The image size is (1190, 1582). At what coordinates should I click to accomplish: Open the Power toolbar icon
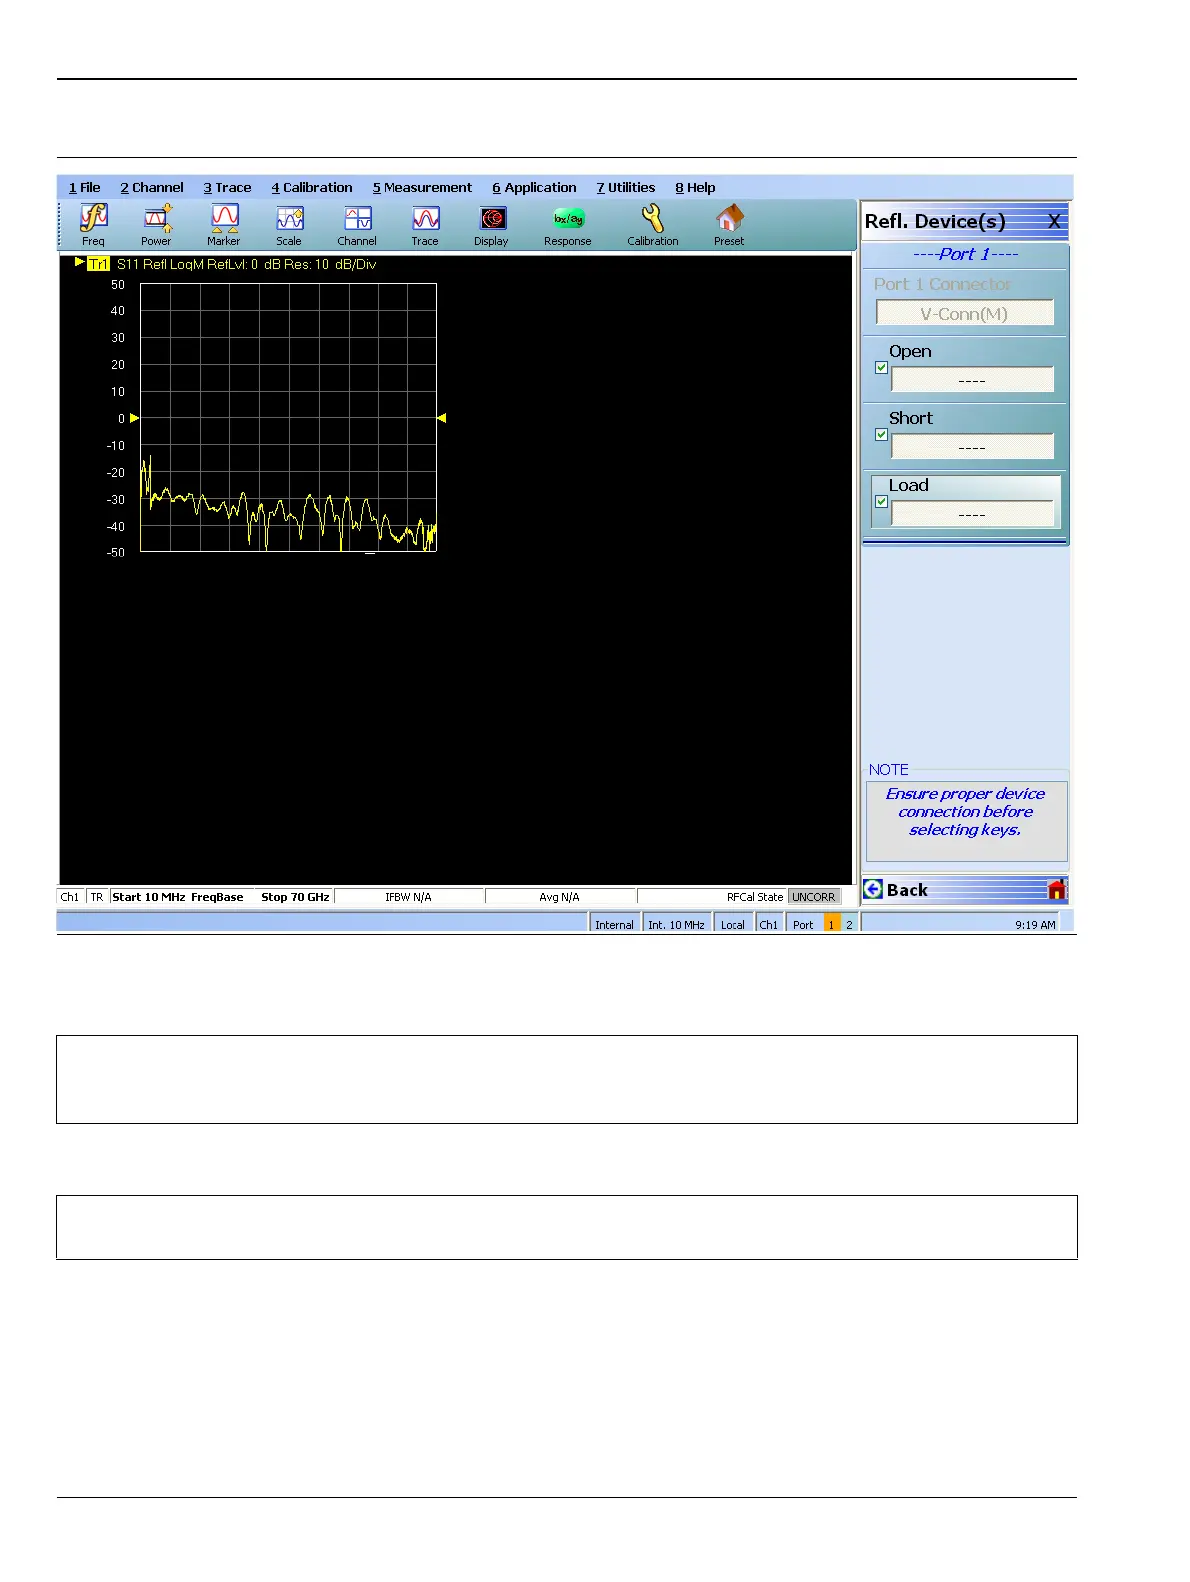click(156, 224)
